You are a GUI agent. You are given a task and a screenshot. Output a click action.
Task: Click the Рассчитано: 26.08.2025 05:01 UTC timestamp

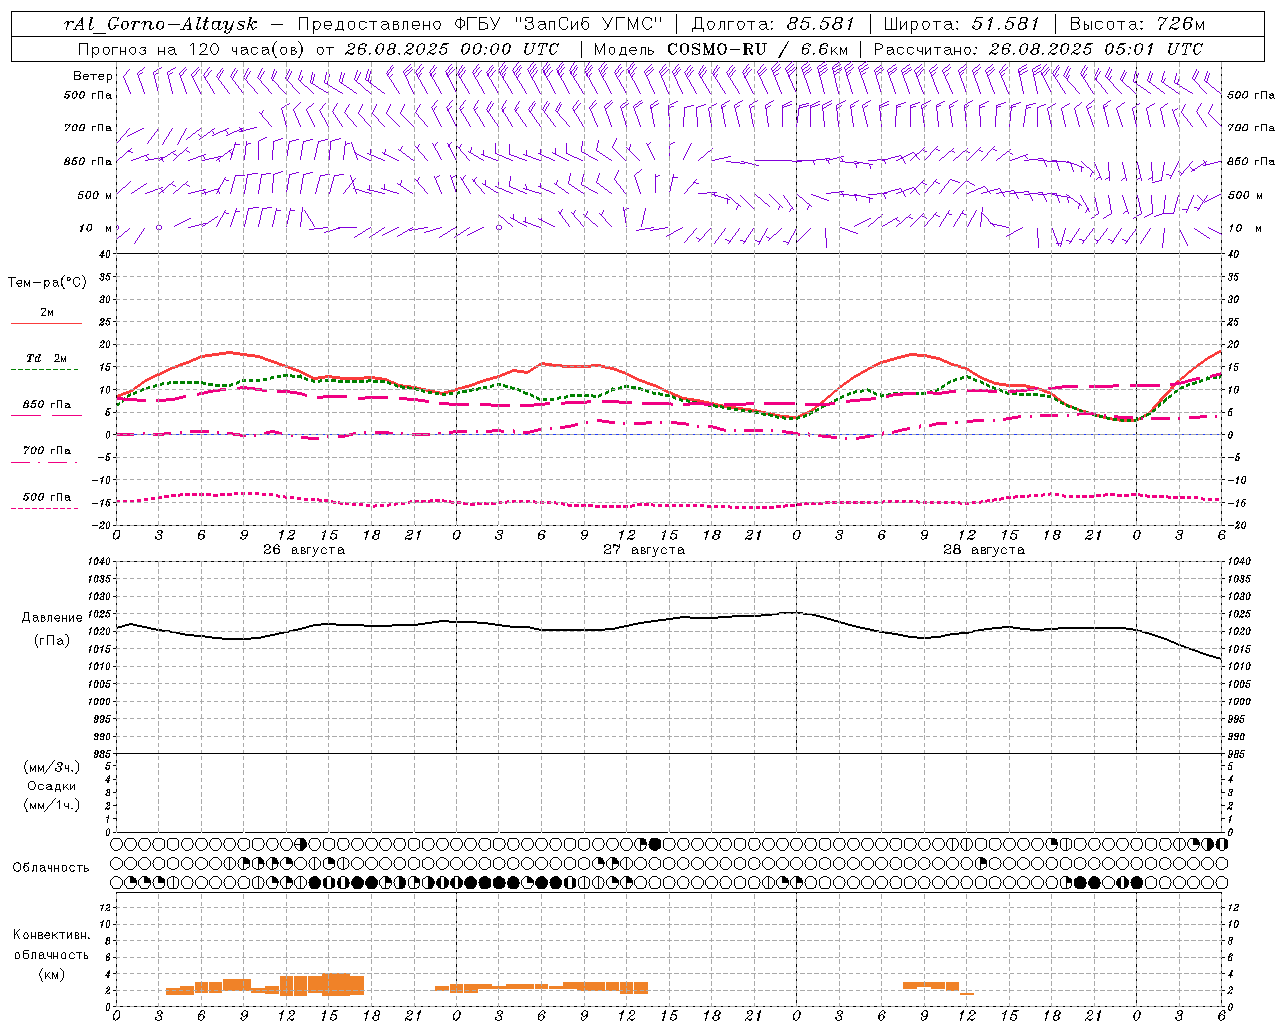(x=1038, y=49)
